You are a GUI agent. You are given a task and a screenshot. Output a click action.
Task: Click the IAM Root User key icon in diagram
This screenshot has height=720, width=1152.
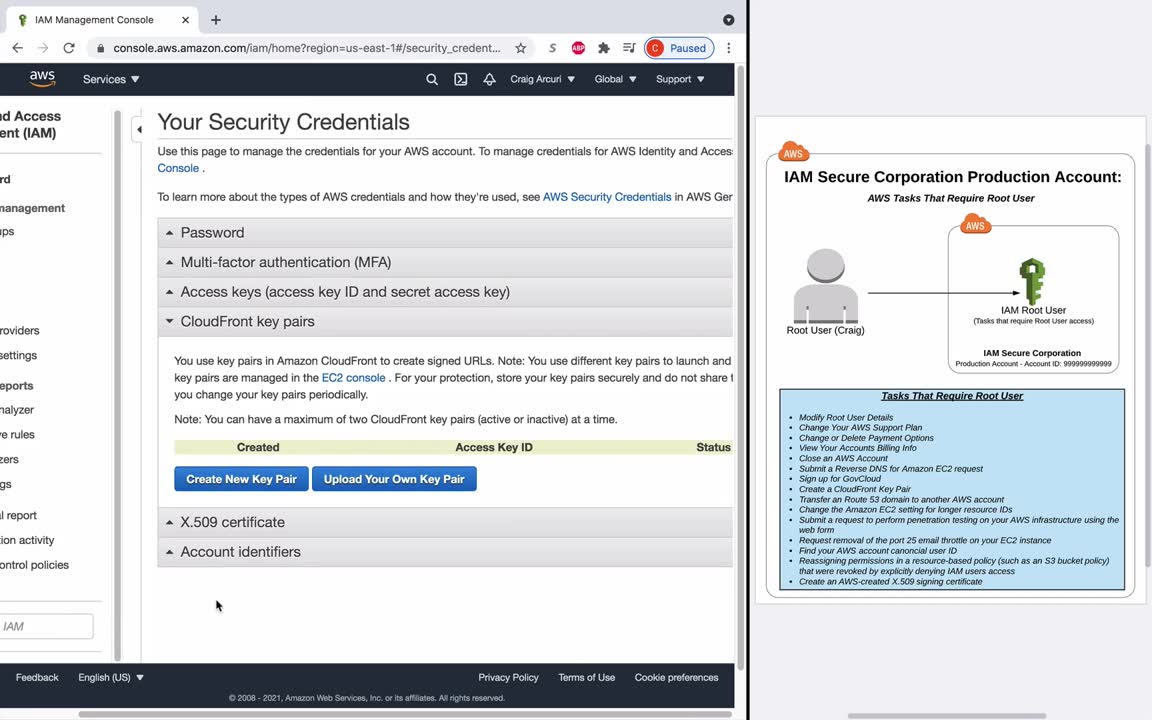coord(1032,281)
